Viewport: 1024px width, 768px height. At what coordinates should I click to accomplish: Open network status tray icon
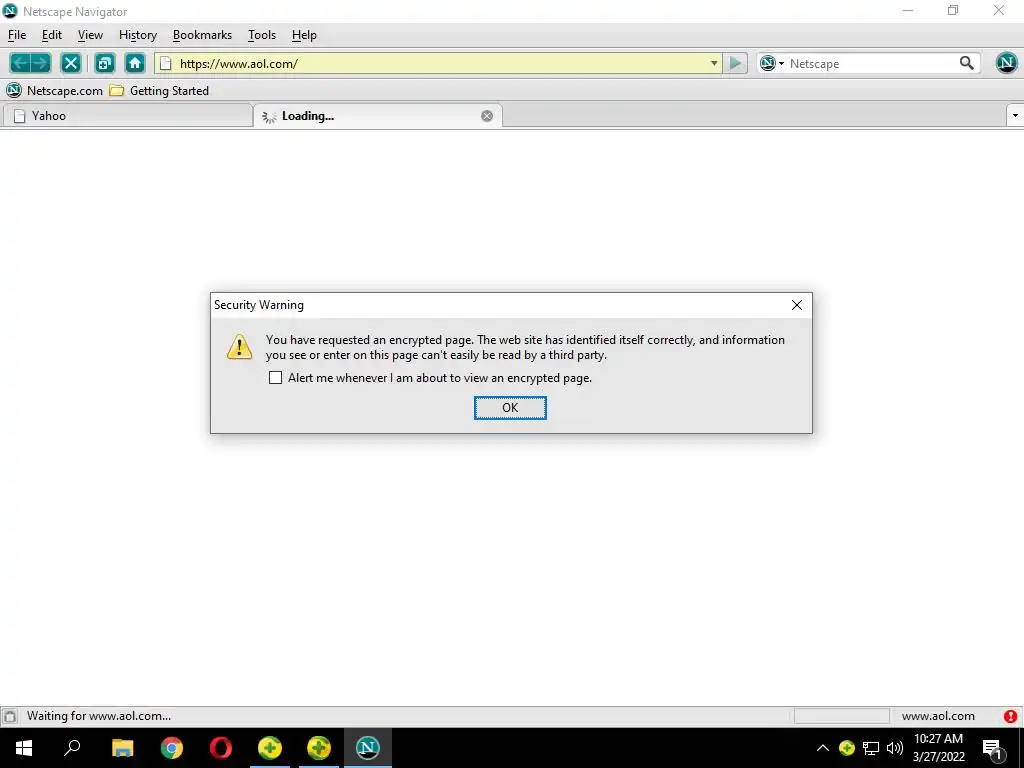coord(871,748)
